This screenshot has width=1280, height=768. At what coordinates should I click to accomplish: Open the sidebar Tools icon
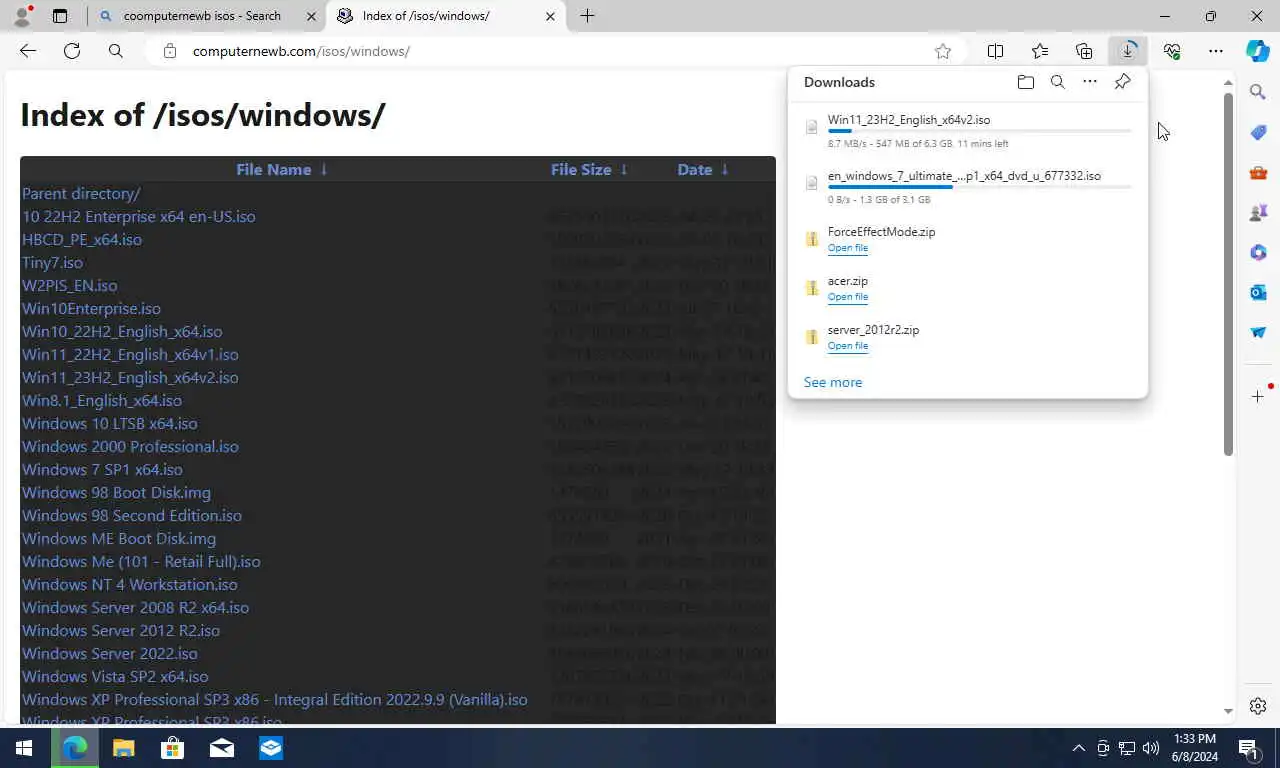click(x=1258, y=172)
